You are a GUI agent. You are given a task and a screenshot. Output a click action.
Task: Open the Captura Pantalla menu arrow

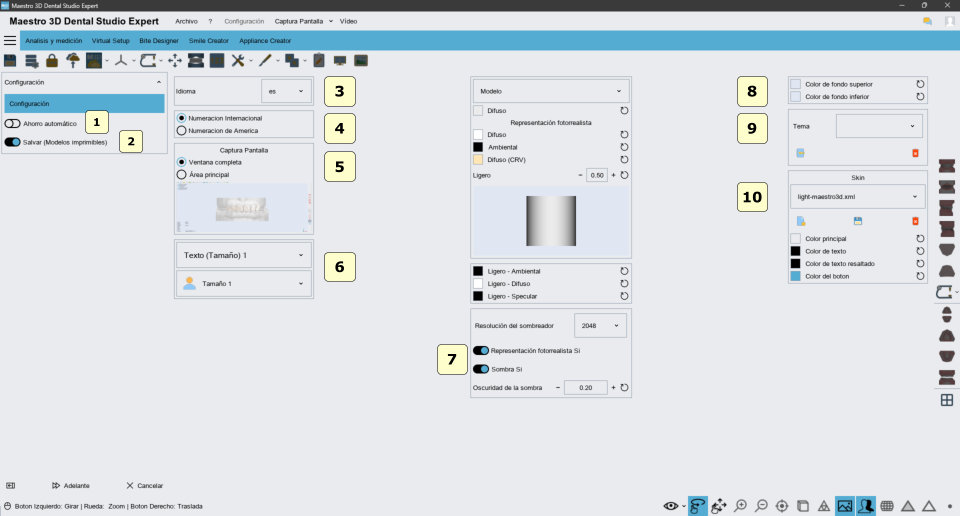(x=331, y=21)
